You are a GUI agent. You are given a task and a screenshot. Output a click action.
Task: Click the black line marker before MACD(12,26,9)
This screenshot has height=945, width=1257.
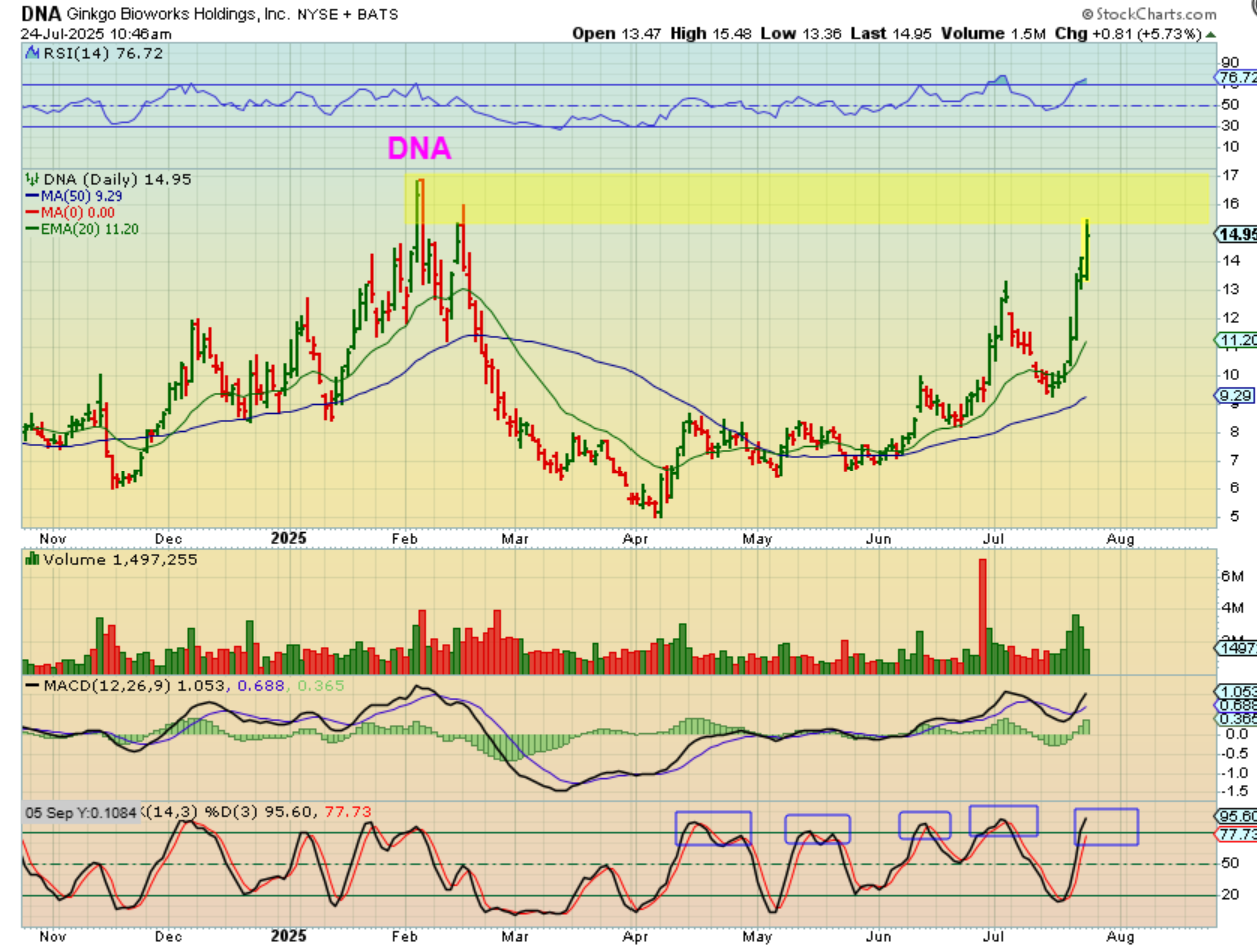(x=31, y=685)
